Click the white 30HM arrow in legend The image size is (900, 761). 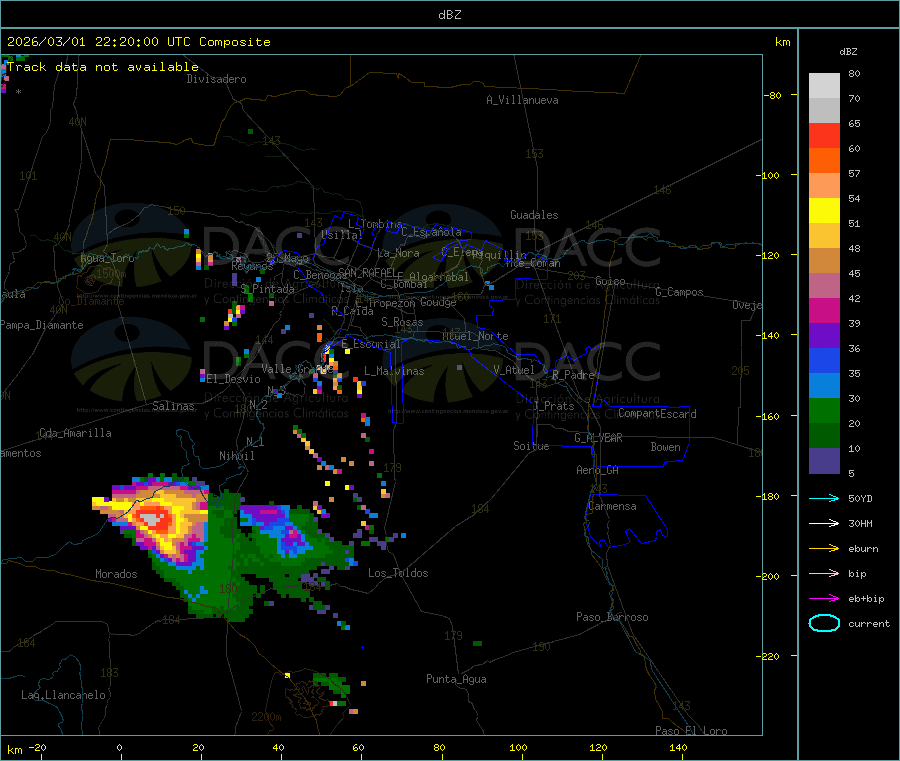click(824, 523)
